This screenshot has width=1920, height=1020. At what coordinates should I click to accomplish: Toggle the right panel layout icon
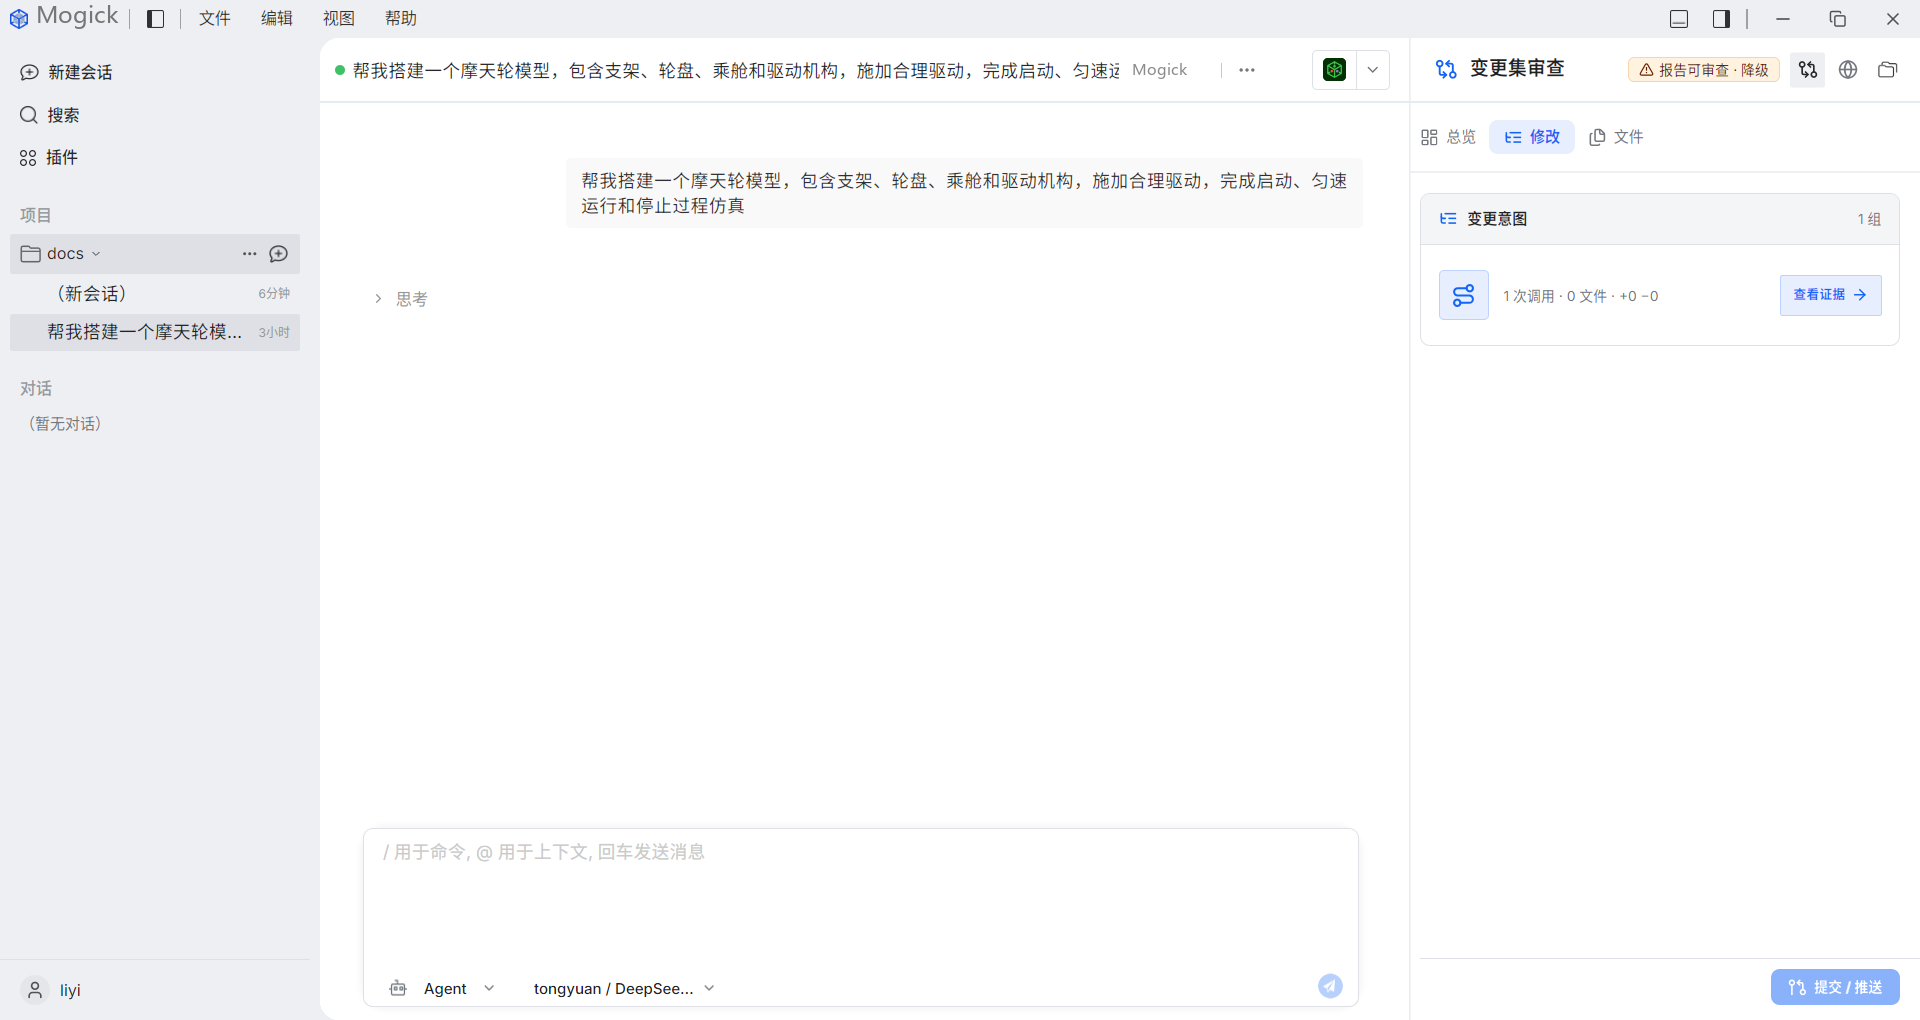[x=1721, y=19]
